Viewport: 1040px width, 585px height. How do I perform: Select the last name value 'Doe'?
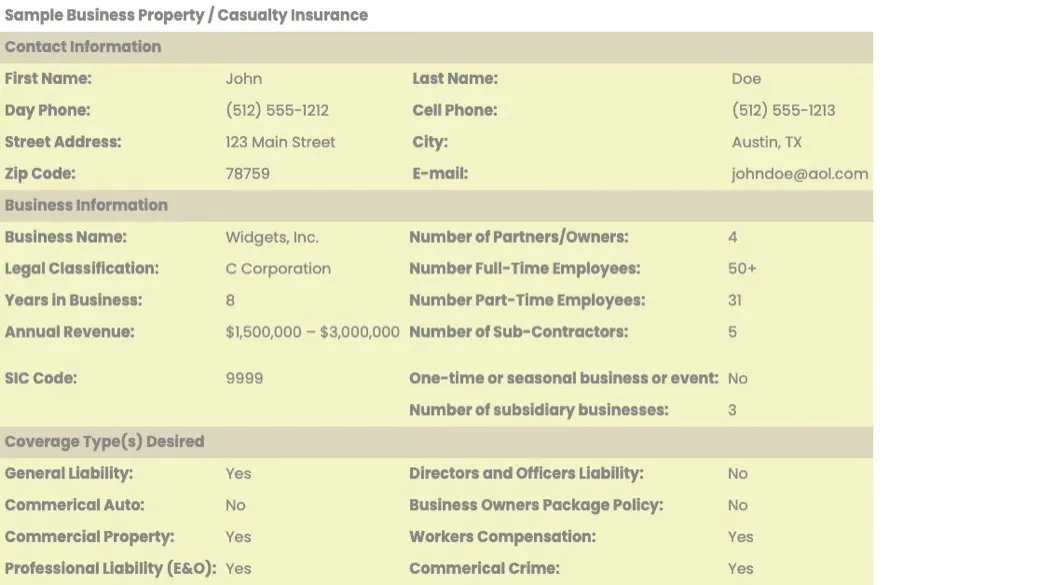pyautogui.click(x=746, y=78)
